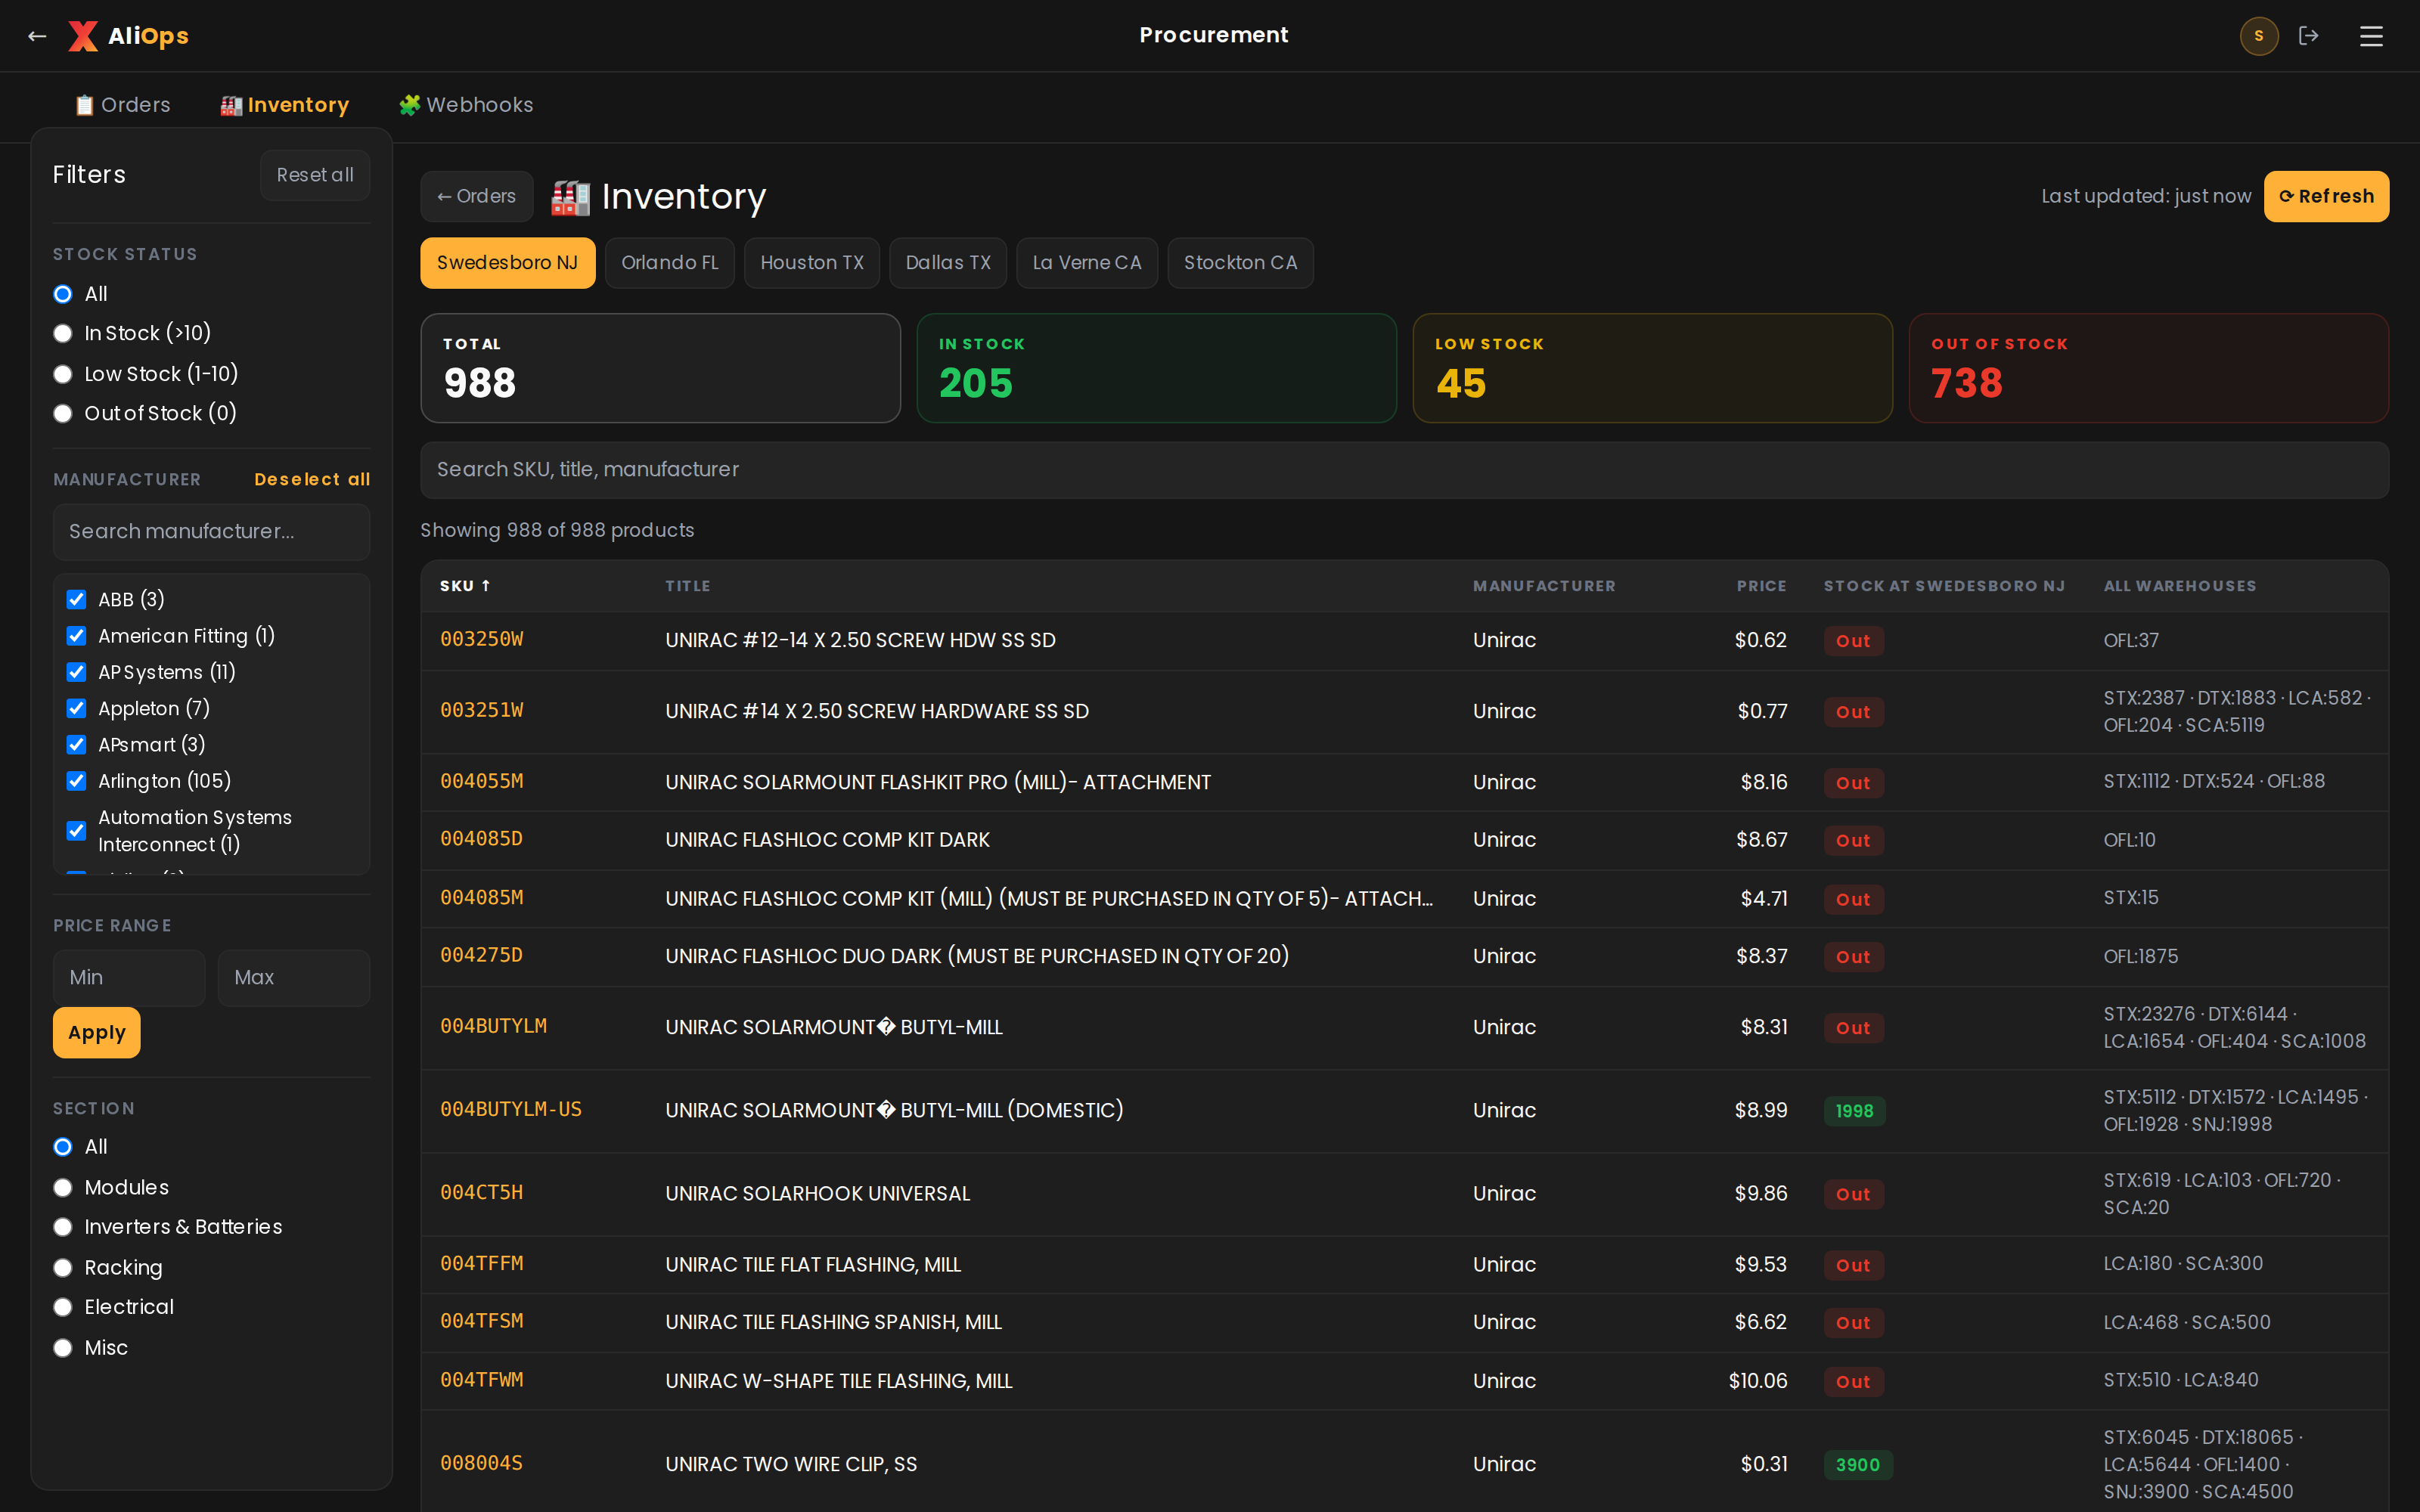Sort by the SKU column header
This screenshot has height=1512, width=2420.
pos(465,586)
